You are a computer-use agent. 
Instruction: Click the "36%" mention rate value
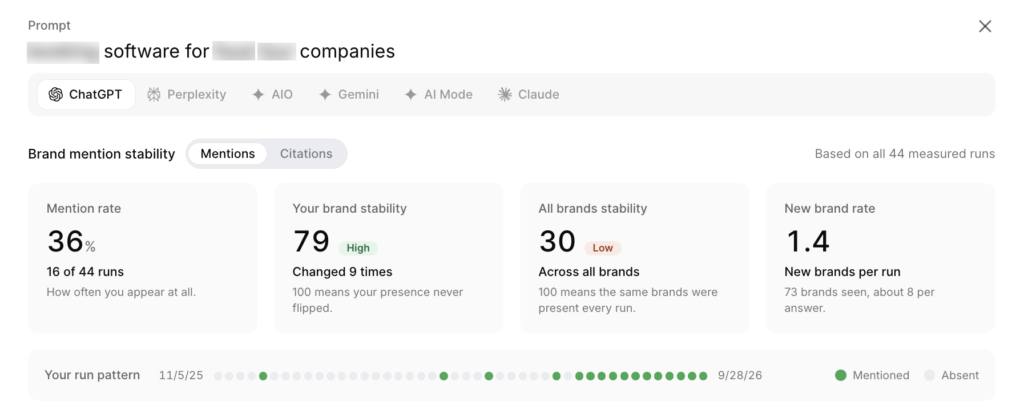[x=71, y=241]
